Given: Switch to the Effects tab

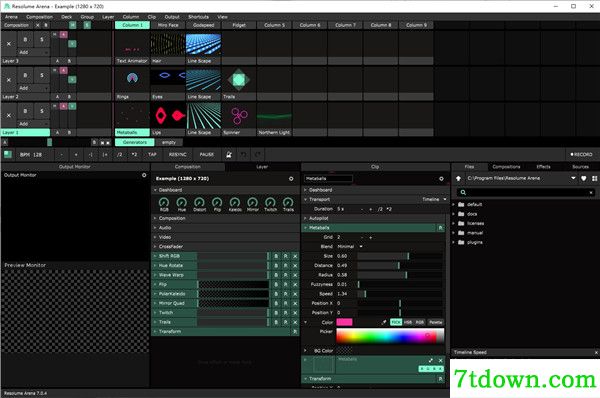Looking at the screenshot, I should [x=543, y=167].
